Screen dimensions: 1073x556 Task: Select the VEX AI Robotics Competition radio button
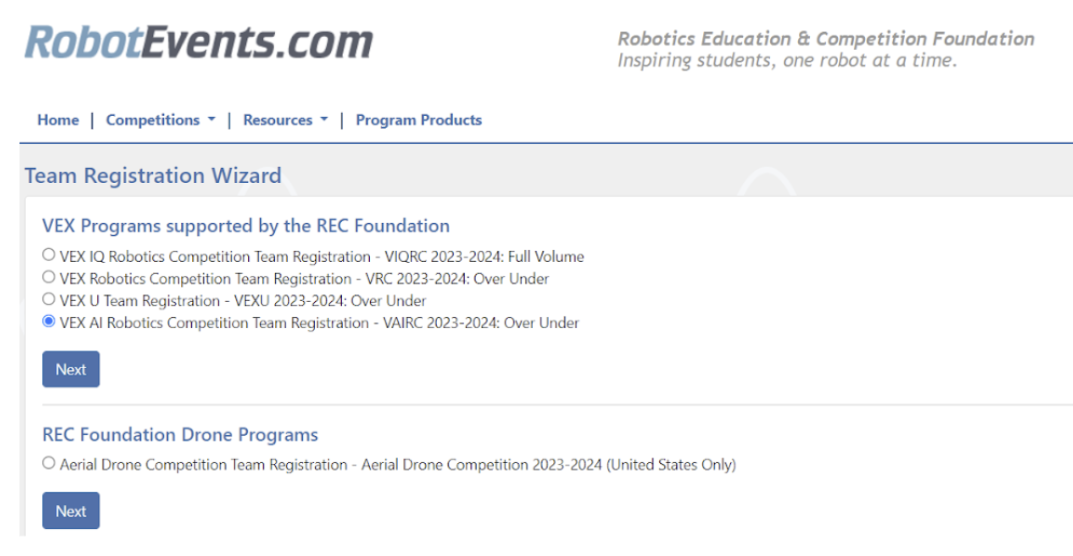coord(49,322)
